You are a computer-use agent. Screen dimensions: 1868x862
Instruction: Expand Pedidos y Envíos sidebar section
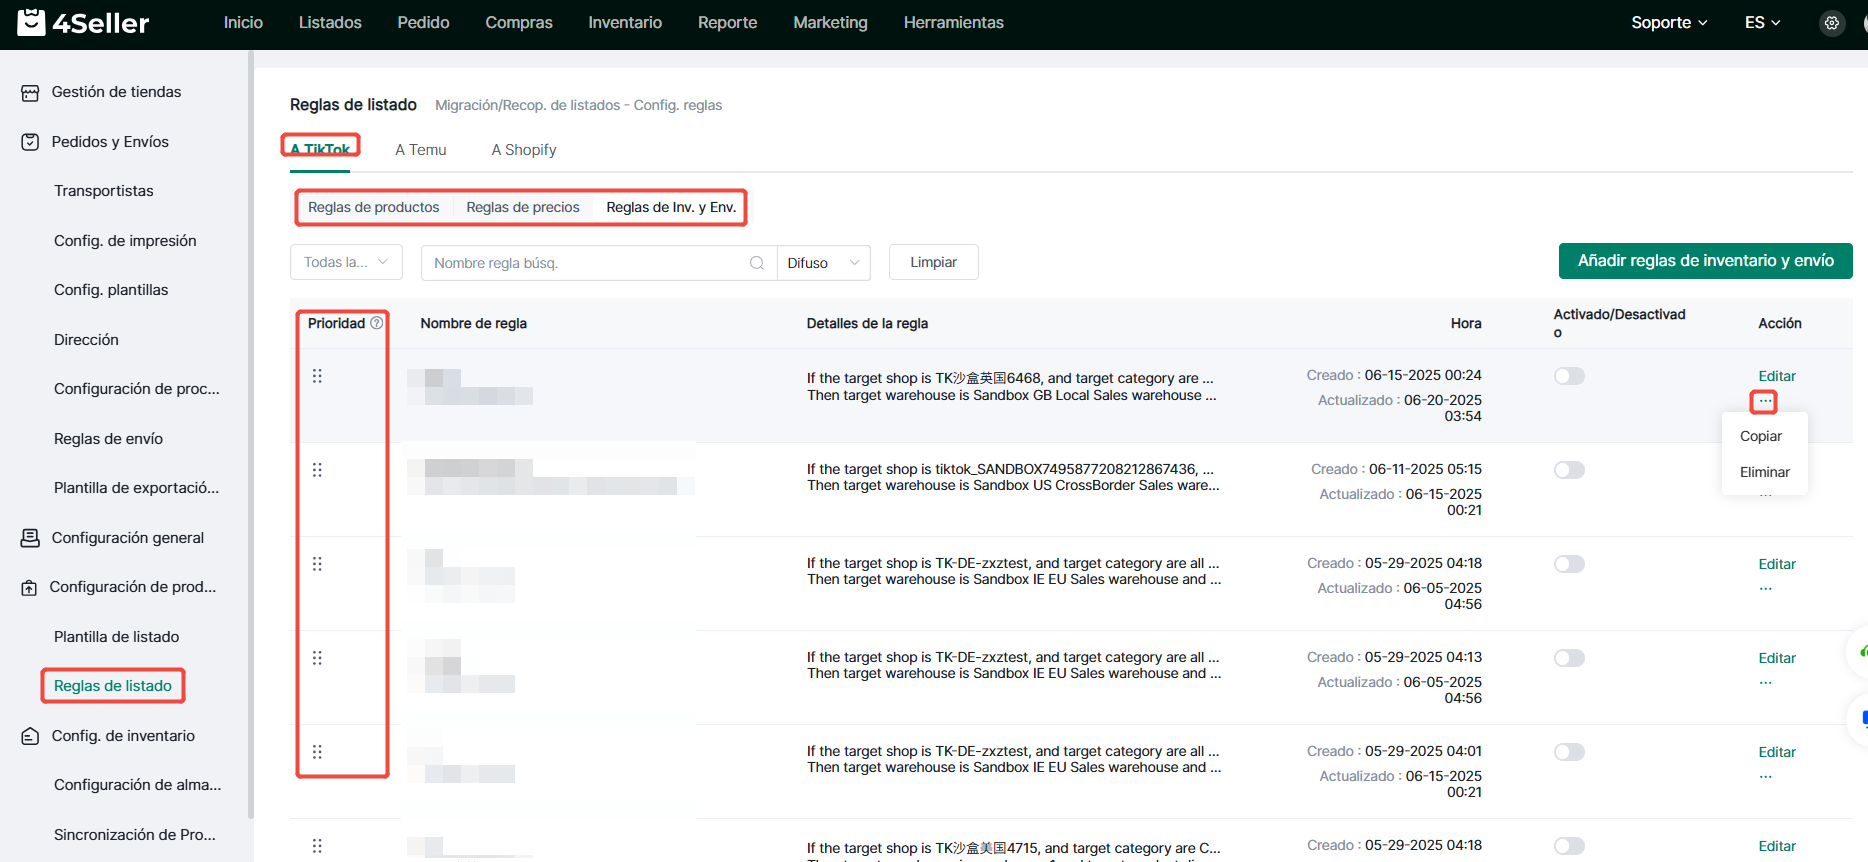tap(110, 142)
